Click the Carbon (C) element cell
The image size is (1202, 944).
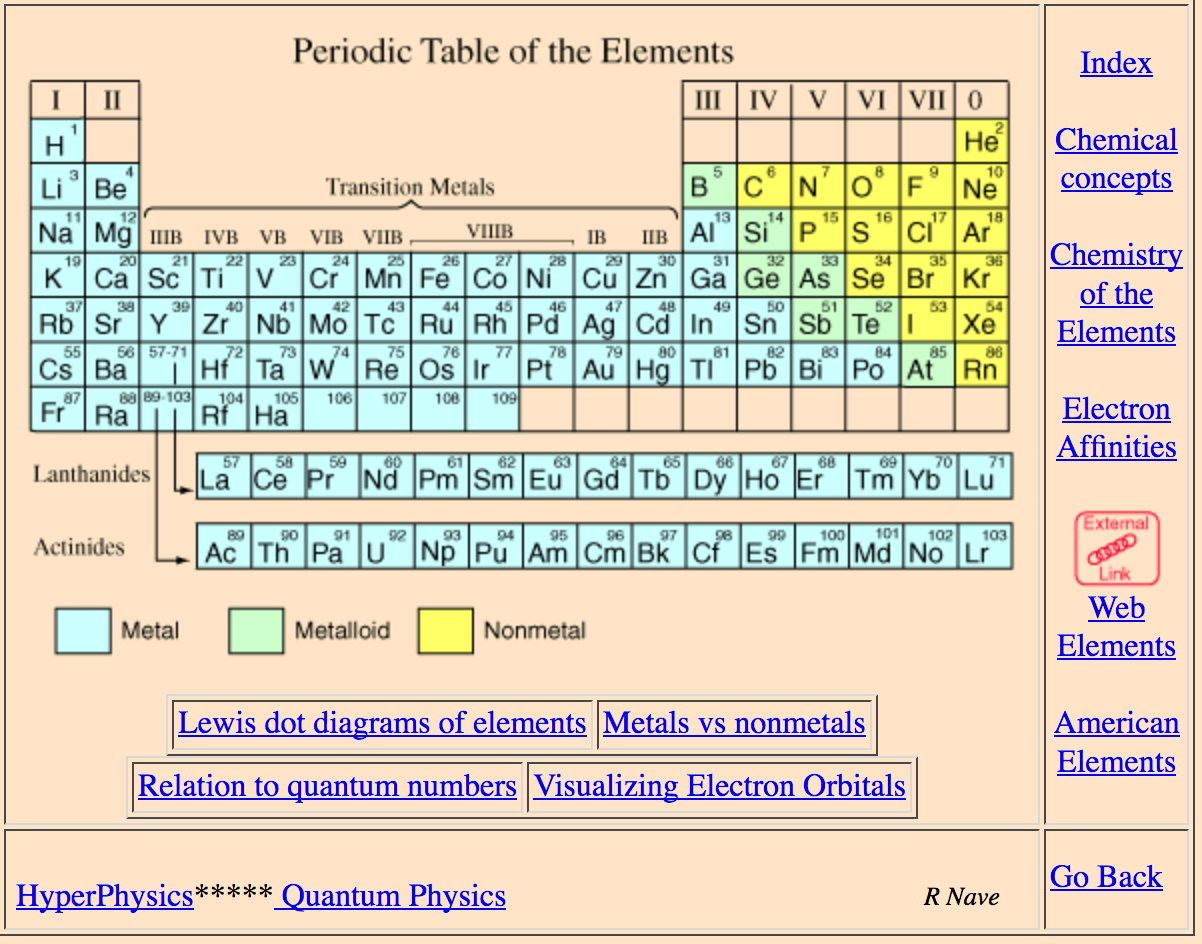pyautogui.click(x=765, y=186)
